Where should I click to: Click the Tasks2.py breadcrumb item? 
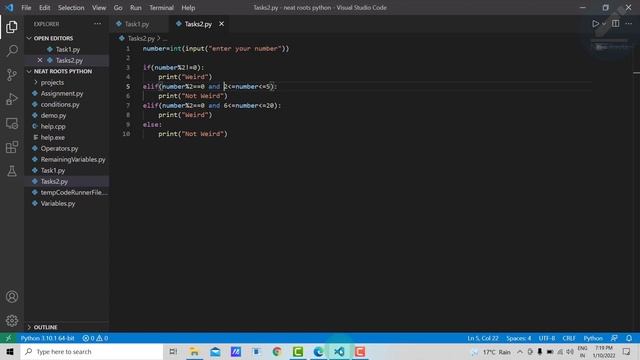tap(141, 38)
